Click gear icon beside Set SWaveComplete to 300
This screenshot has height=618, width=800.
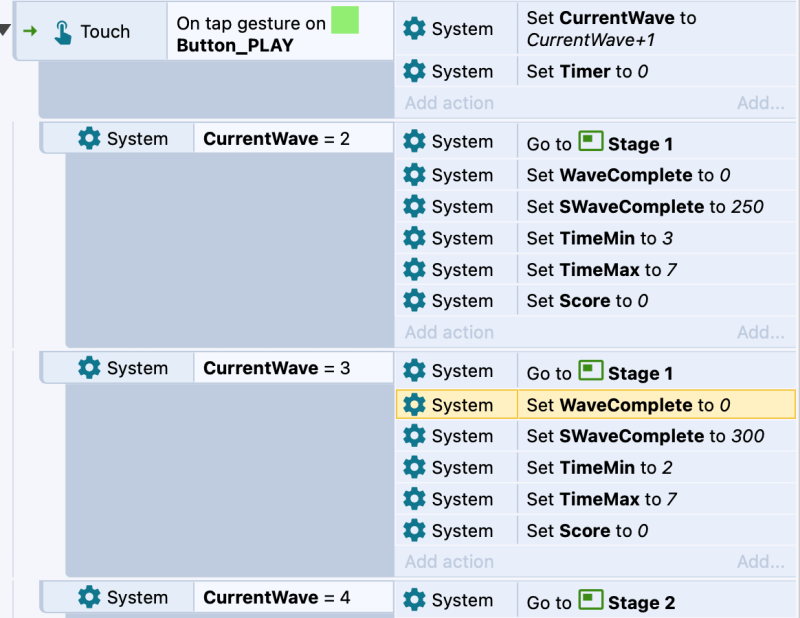pos(414,436)
